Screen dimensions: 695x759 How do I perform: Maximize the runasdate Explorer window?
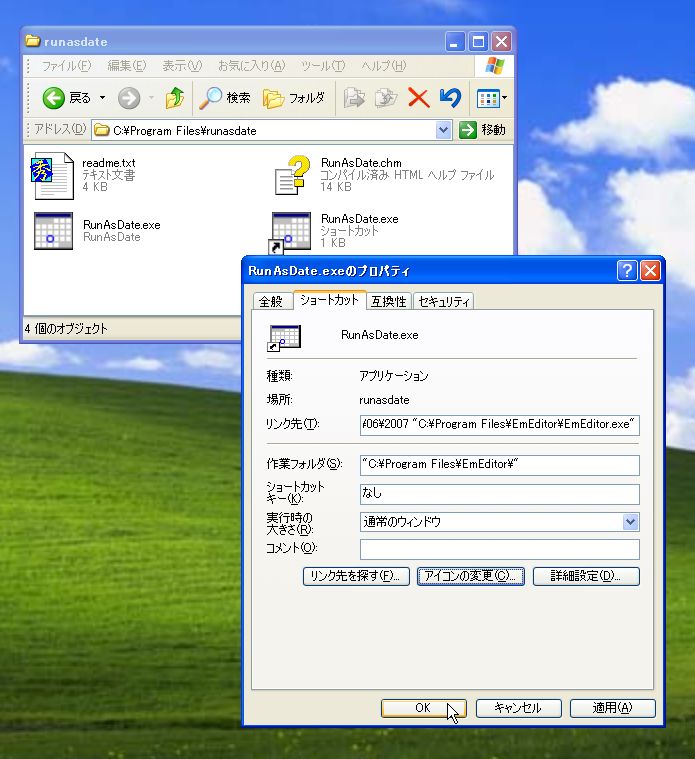[478, 42]
